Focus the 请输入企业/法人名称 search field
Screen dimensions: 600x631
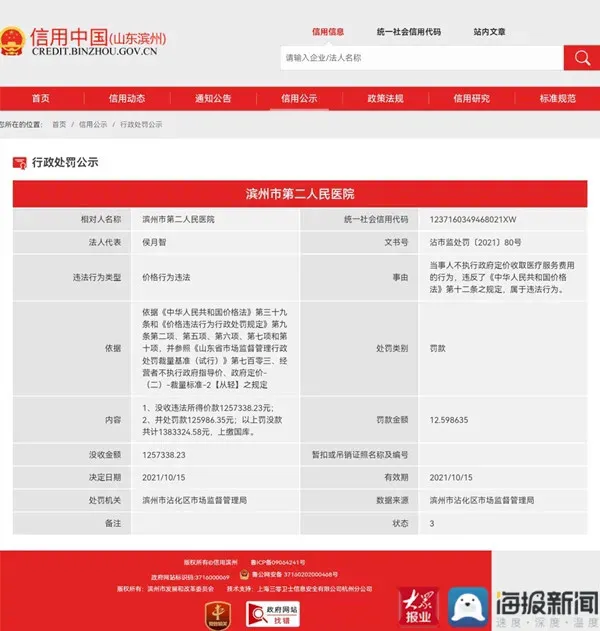click(x=422, y=58)
